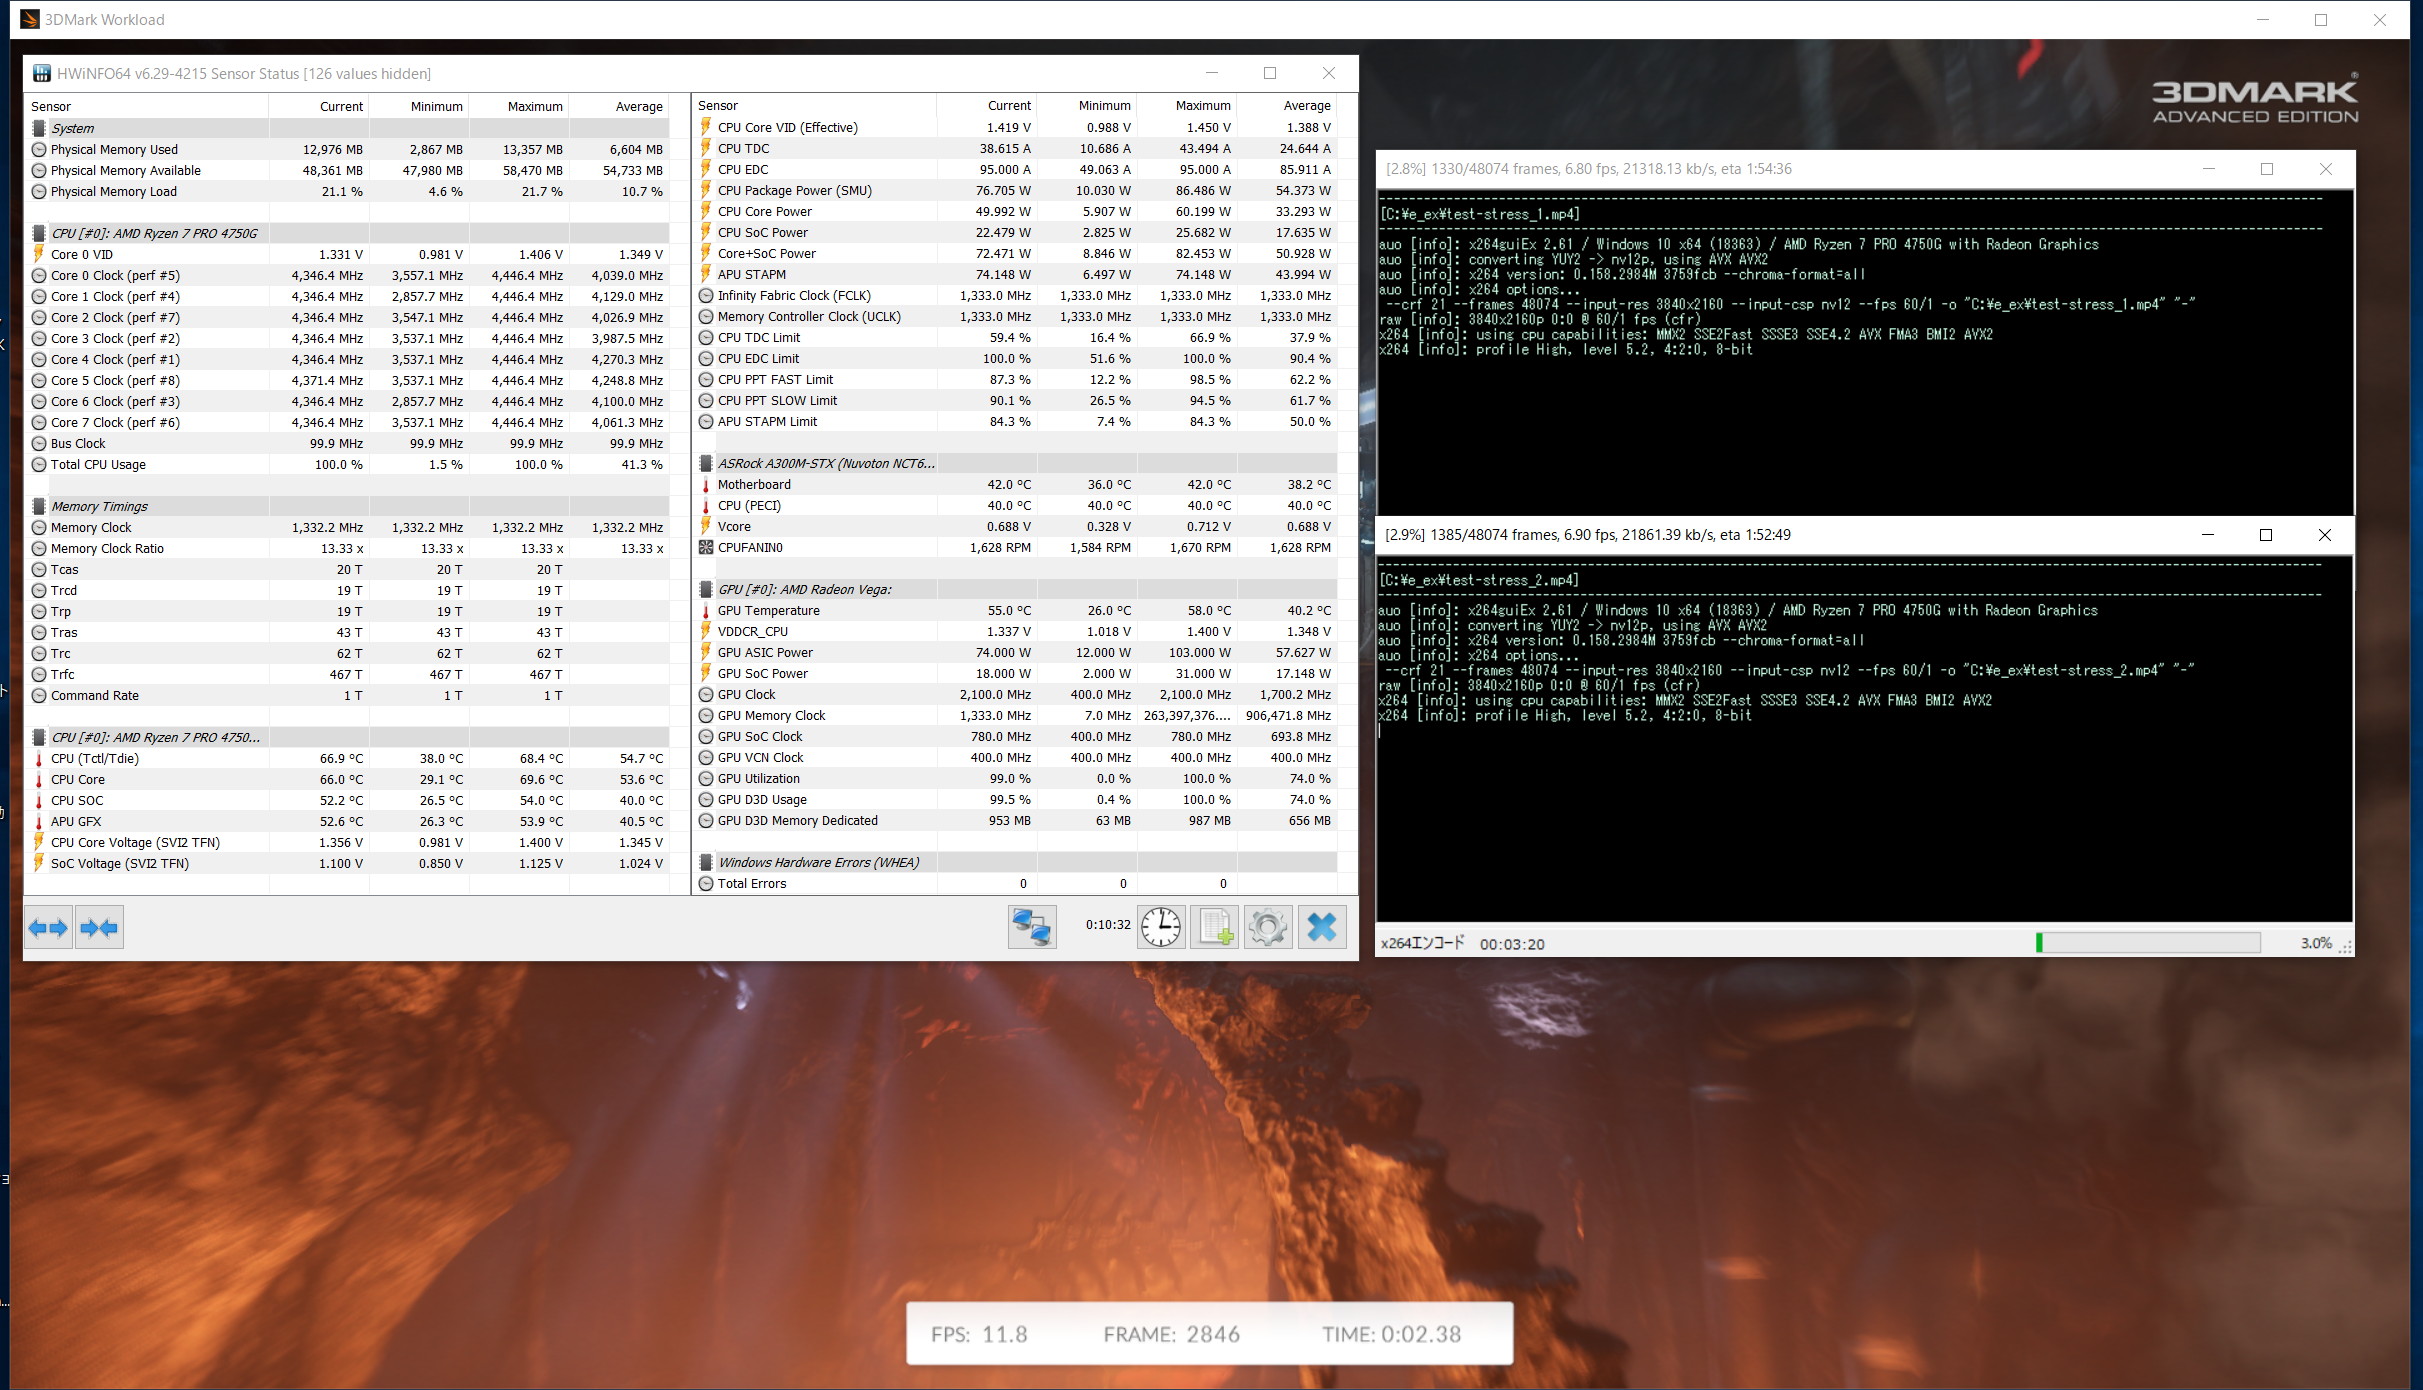Minimize the test-stress_1 encoder window
This screenshot has height=1390, width=2423.
[x=2208, y=169]
